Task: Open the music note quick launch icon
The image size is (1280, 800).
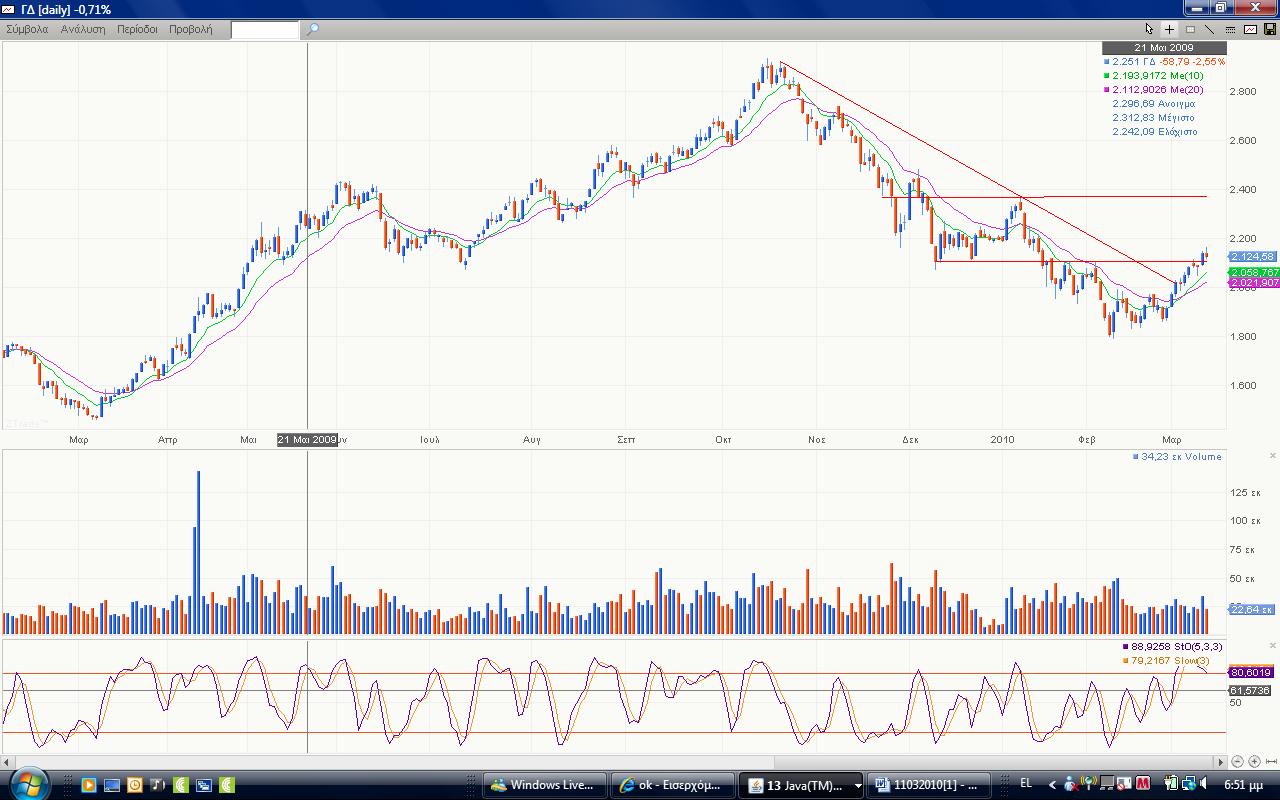Action: click(157, 785)
